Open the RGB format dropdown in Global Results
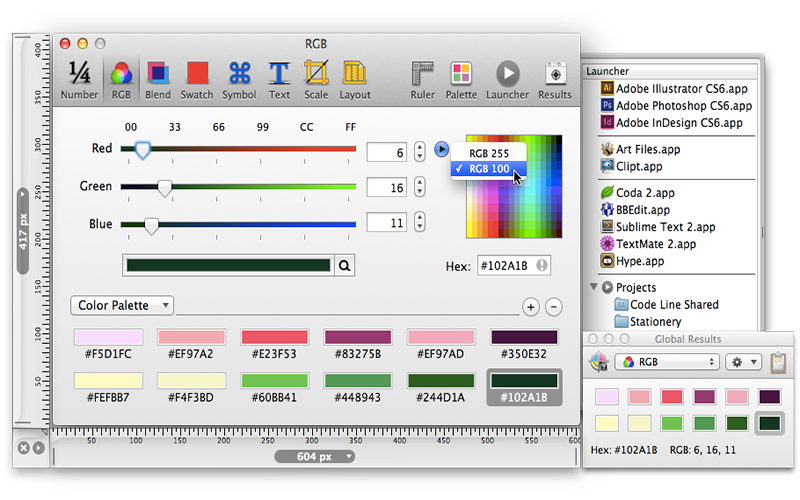The width and height of the screenshot is (800, 500). point(667,362)
